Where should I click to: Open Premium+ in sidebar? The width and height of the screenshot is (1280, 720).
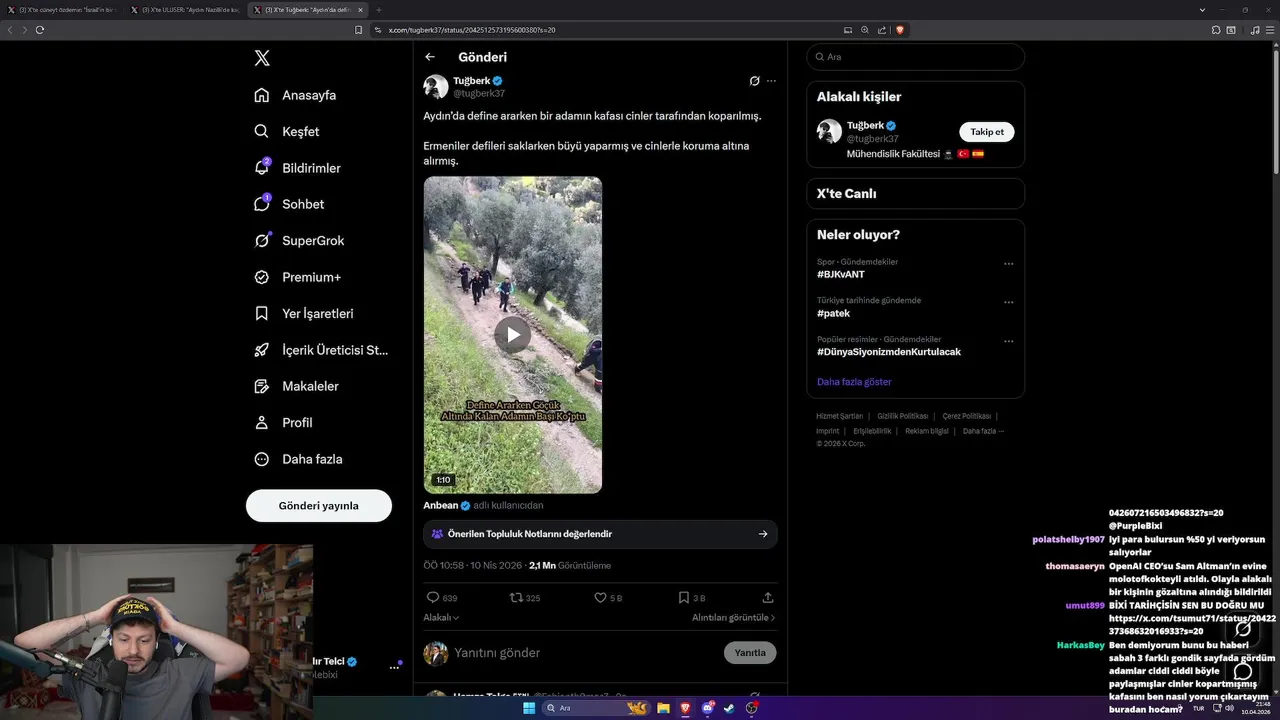coord(297,277)
